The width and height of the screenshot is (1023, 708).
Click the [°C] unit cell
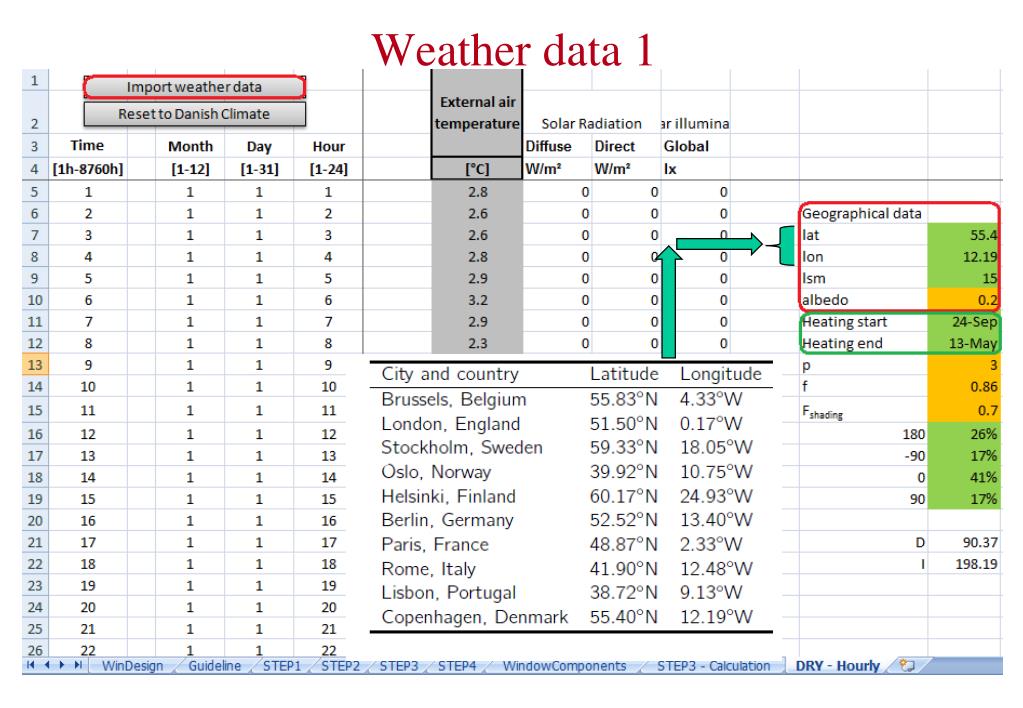477,168
